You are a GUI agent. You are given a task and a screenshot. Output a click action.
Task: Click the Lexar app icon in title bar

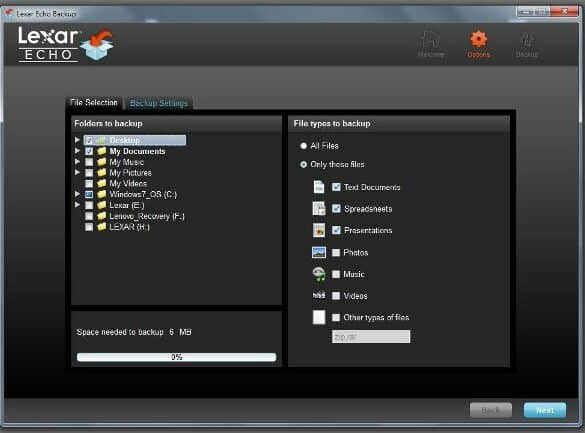coord(9,13)
